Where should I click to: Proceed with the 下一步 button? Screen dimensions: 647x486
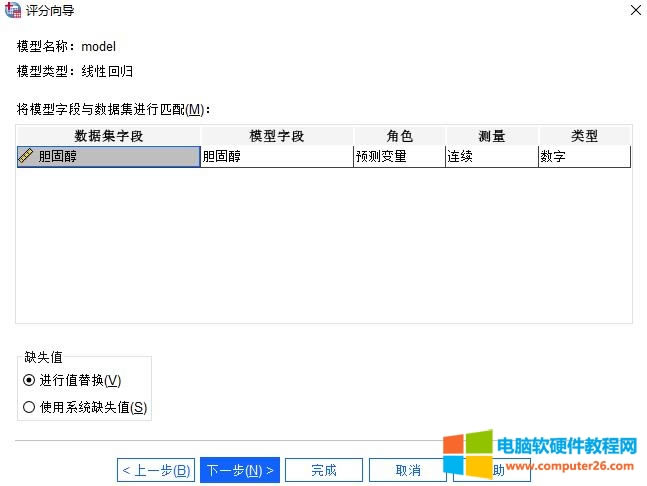239,470
